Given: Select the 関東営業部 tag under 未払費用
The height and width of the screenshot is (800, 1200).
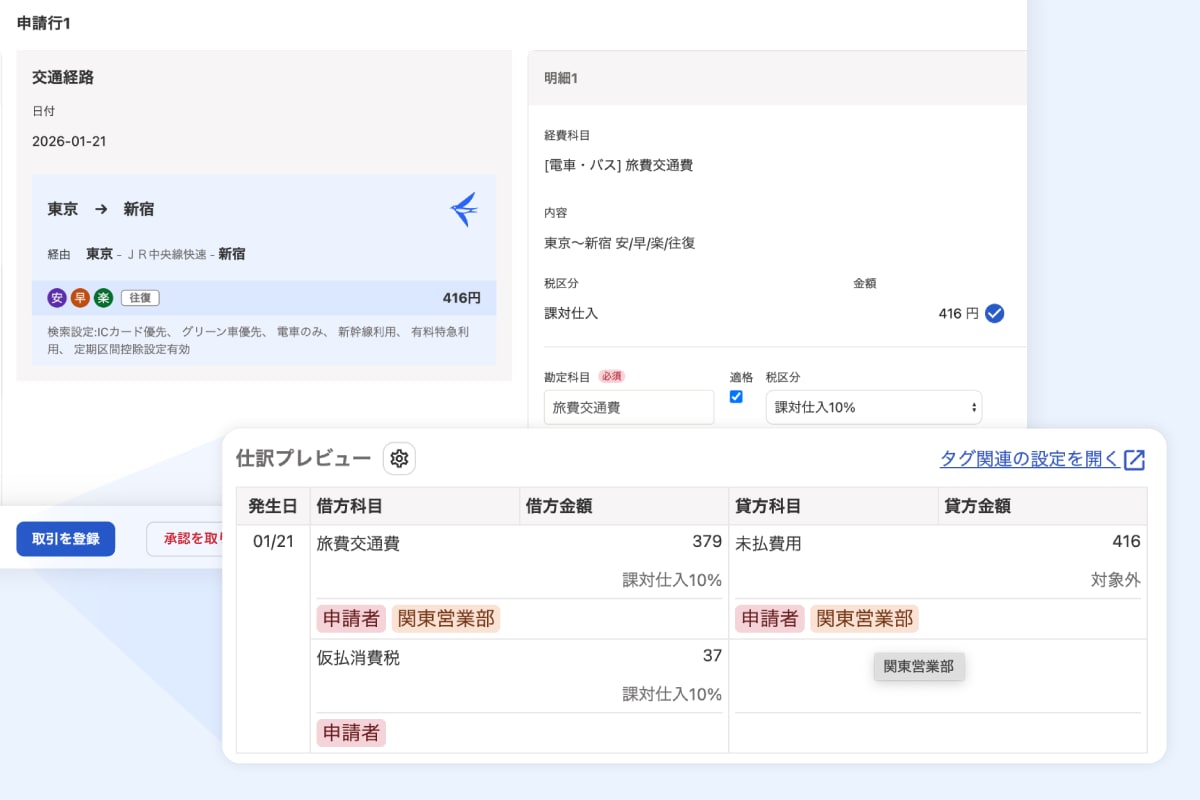Looking at the screenshot, I should click(864, 619).
